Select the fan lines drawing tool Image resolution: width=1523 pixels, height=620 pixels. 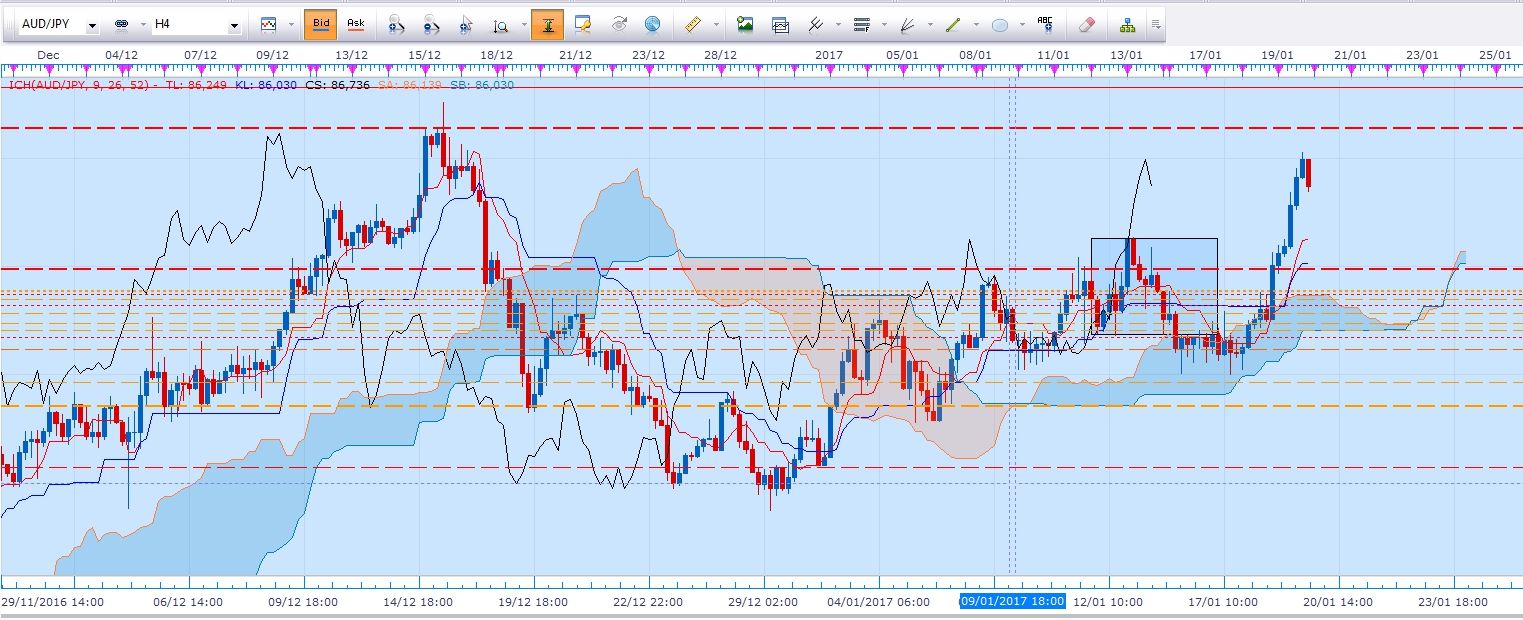click(907, 23)
